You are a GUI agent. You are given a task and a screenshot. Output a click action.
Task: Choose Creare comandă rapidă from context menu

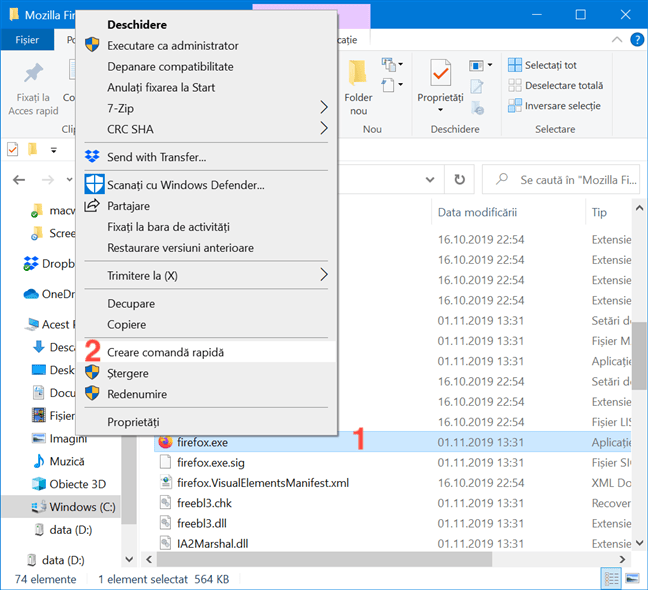click(x=166, y=352)
